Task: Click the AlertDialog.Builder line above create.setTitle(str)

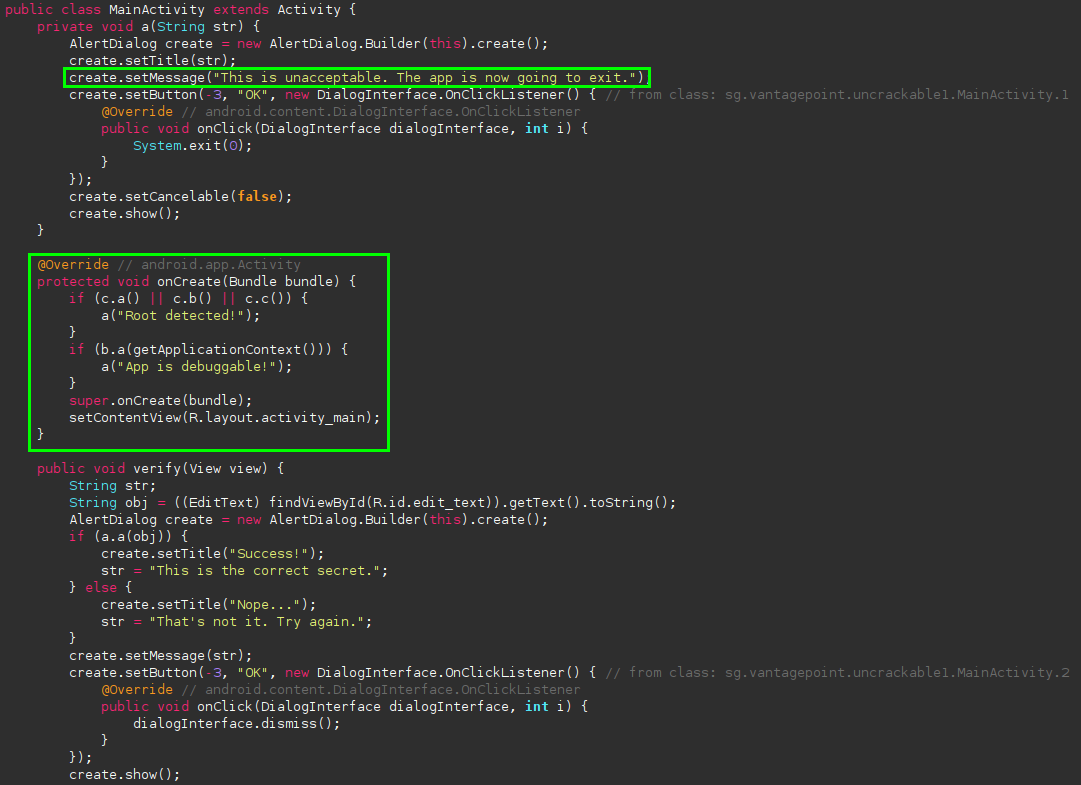Action: coord(308,43)
